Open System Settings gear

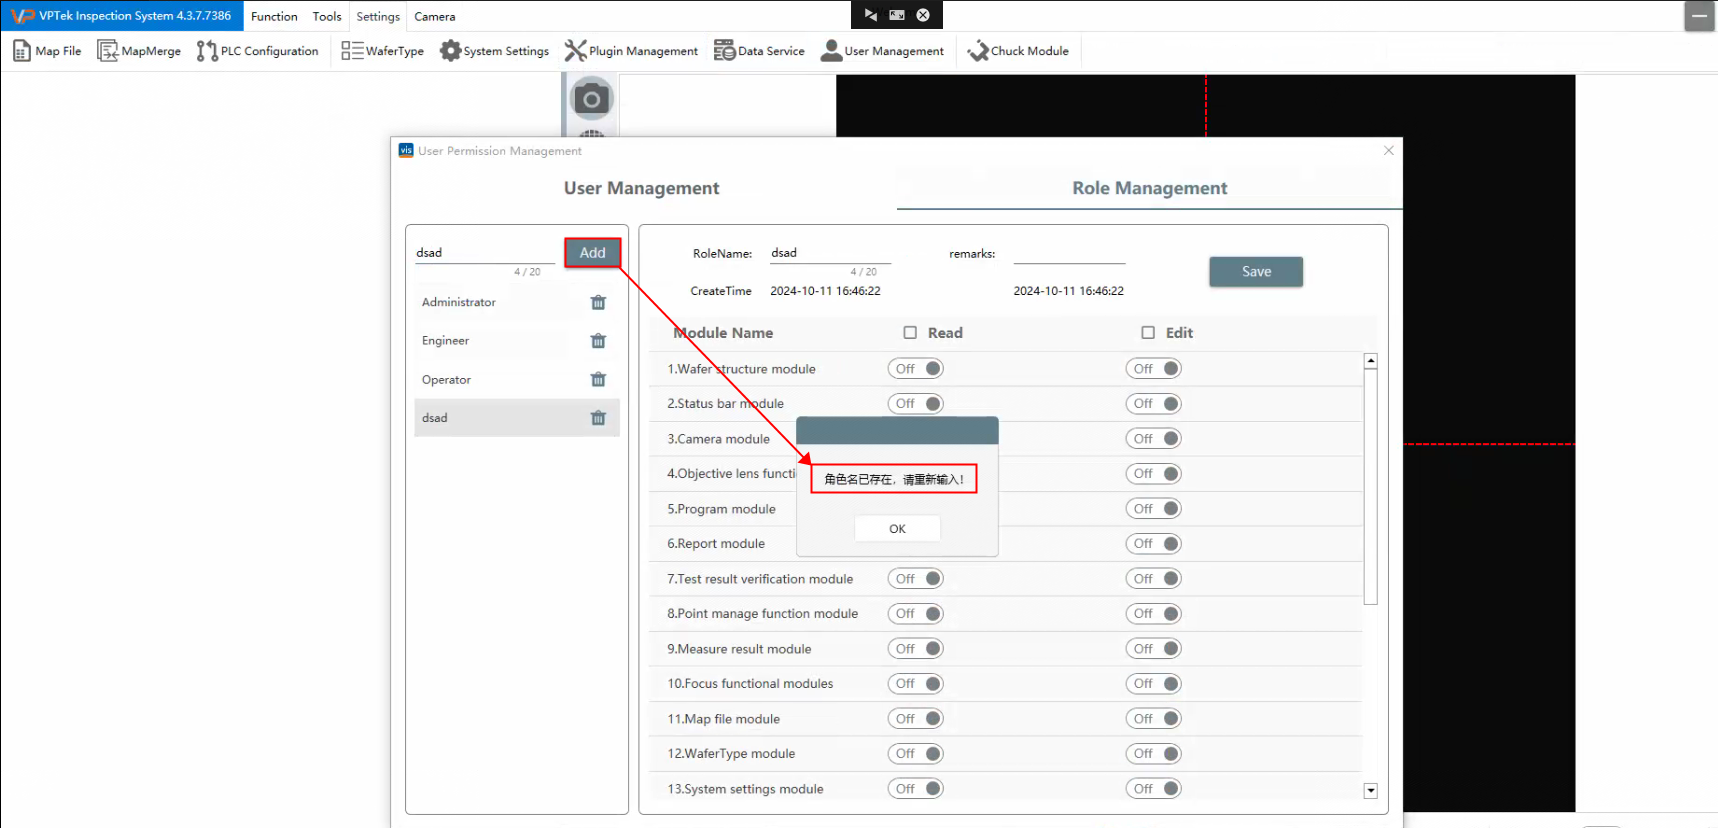tap(495, 51)
